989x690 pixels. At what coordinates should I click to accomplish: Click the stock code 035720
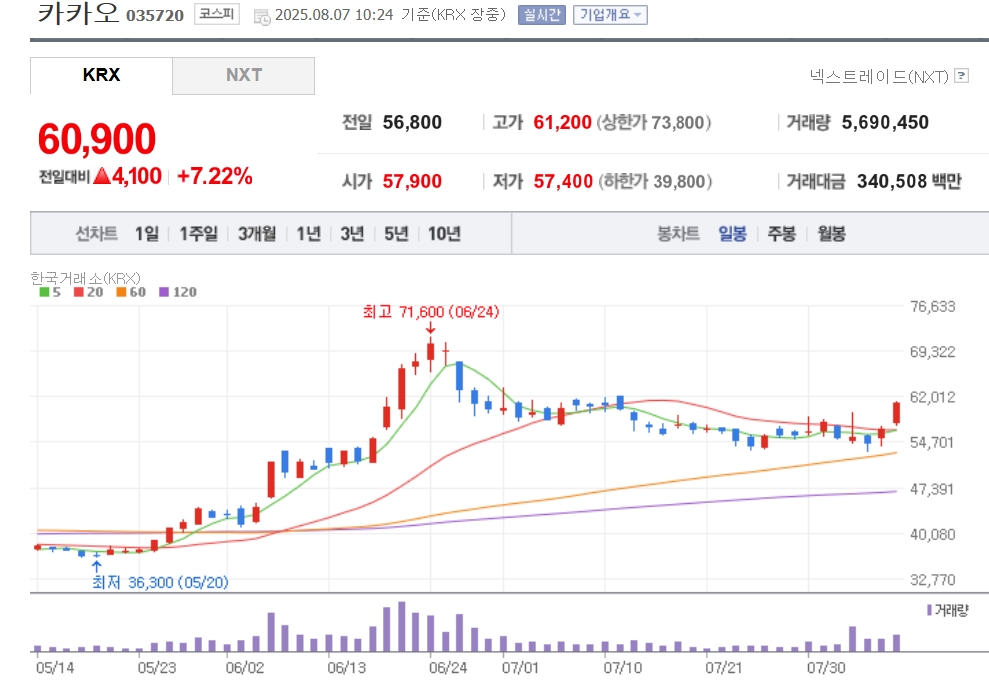click(155, 16)
